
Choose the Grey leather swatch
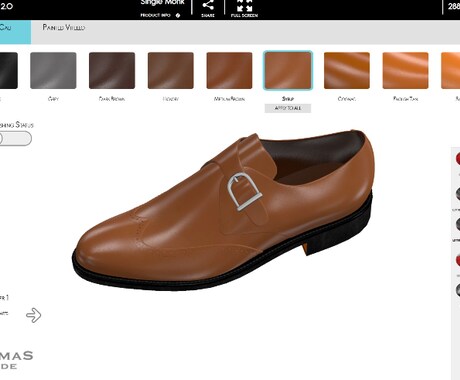pos(53,70)
